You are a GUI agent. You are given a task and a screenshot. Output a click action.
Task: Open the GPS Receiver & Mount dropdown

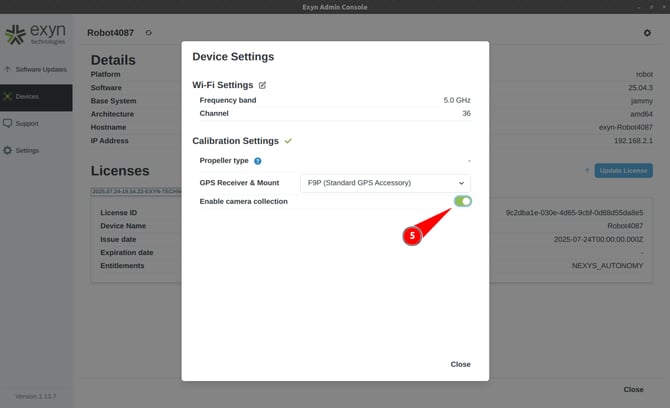tap(385, 183)
